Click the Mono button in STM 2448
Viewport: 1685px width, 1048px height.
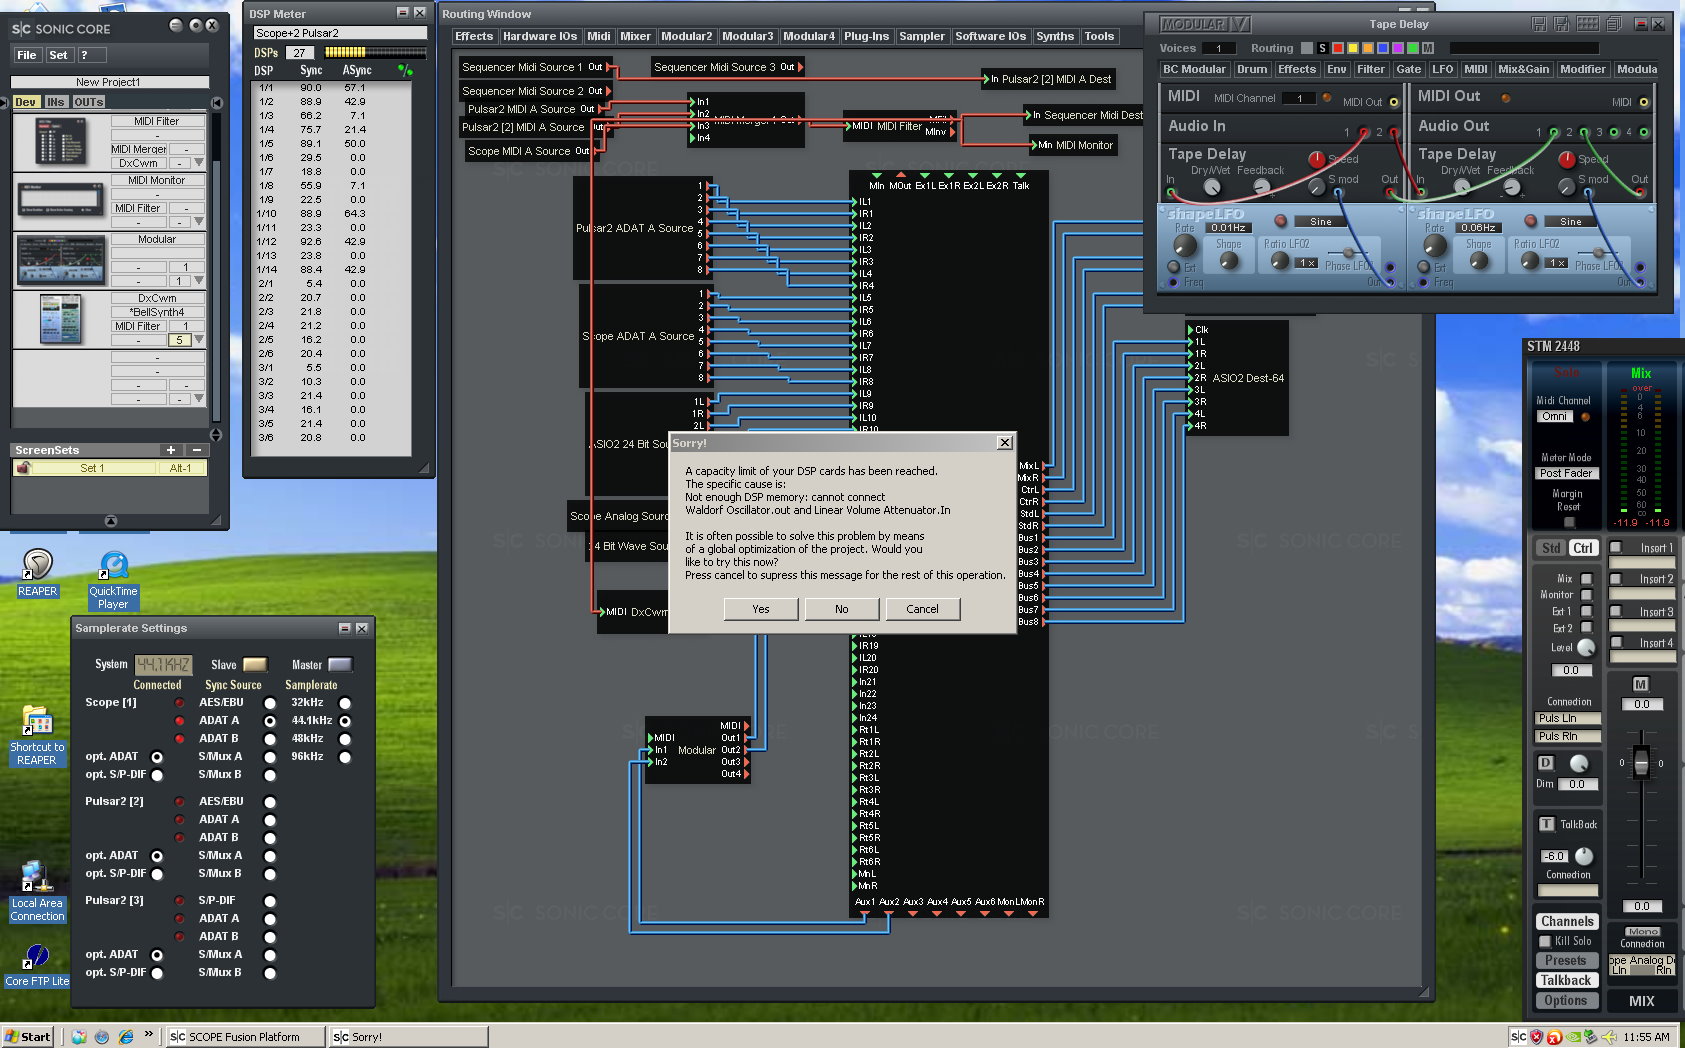1642,931
